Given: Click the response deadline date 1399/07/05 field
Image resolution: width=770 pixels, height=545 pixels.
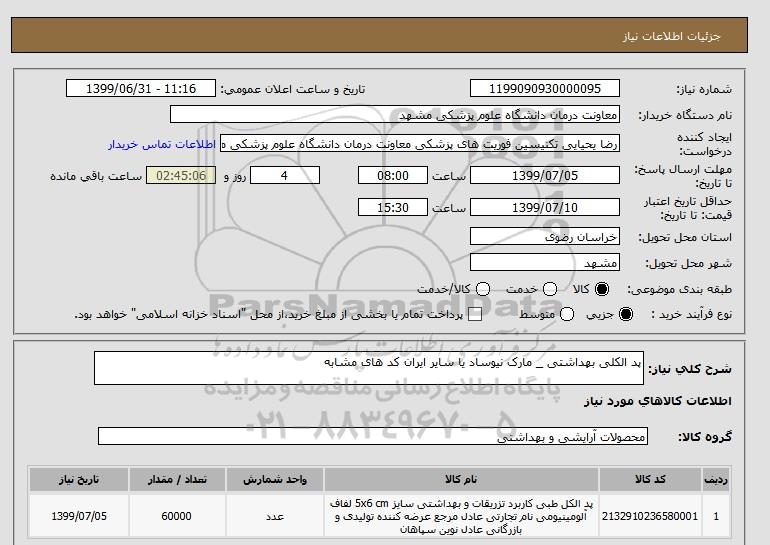Looking at the screenshot, I should pyautogui.click(x=545, y=175).
